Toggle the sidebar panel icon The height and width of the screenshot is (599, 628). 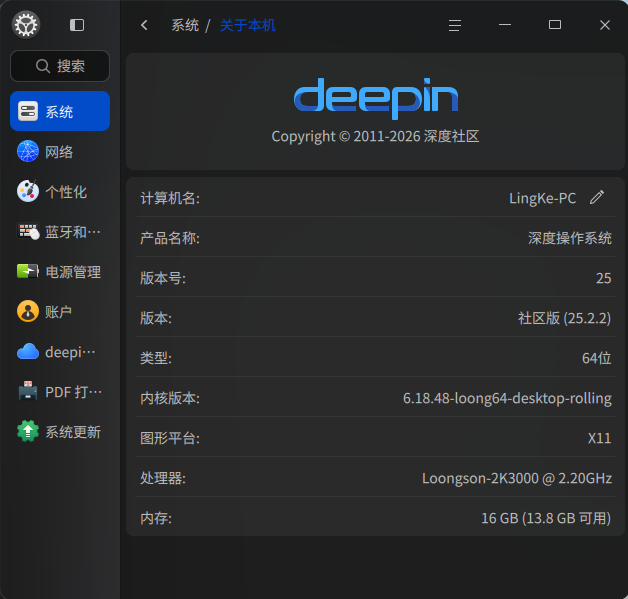pyautogui.click(x=76, y=25)
